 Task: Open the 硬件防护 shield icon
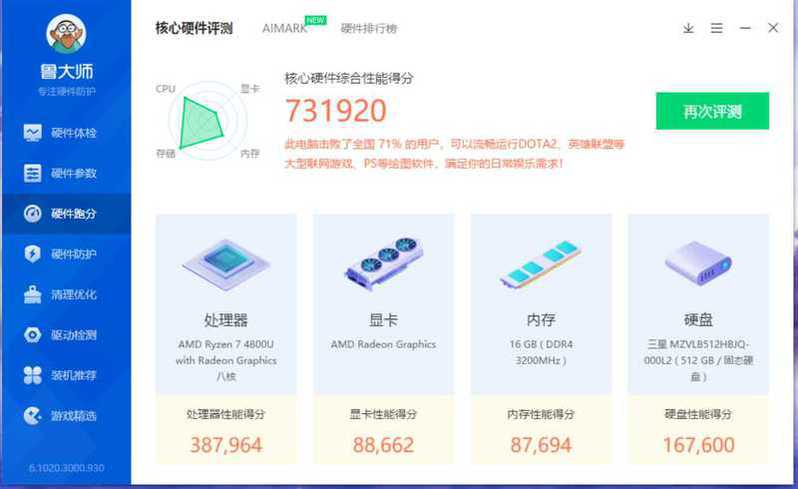[x=33, y=253]
